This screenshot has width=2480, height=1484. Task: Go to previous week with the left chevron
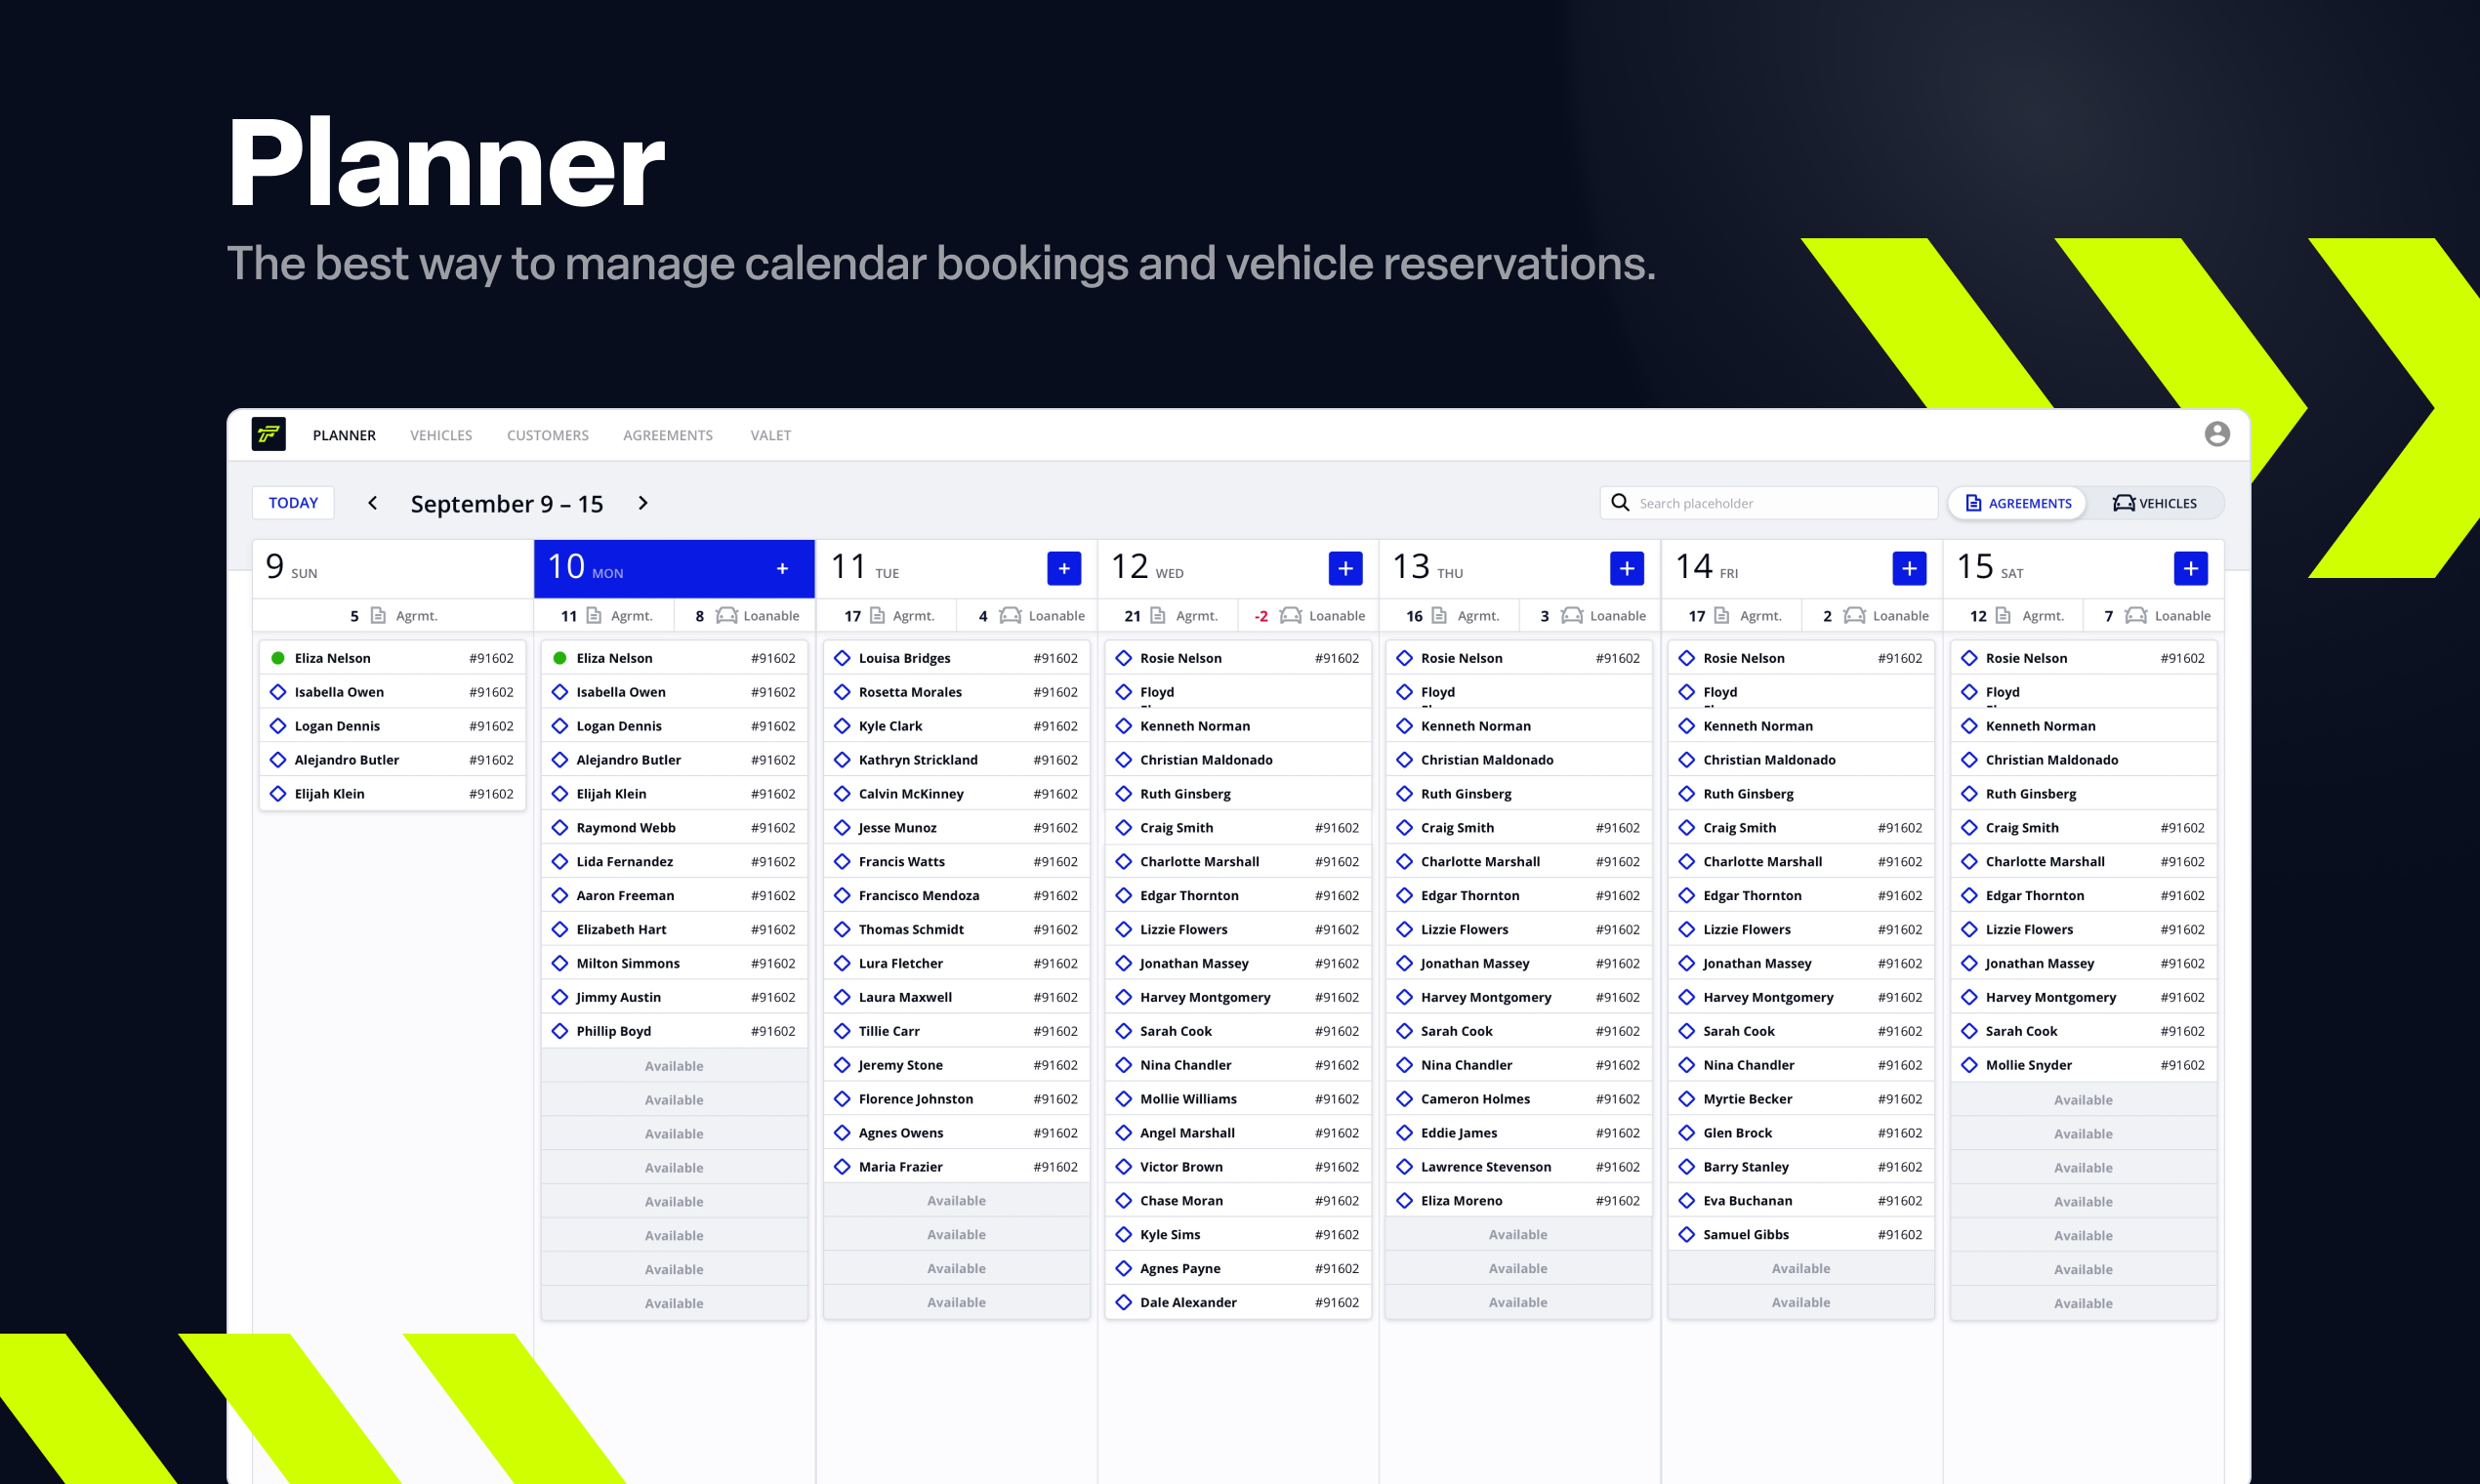[x=371, y=503]
